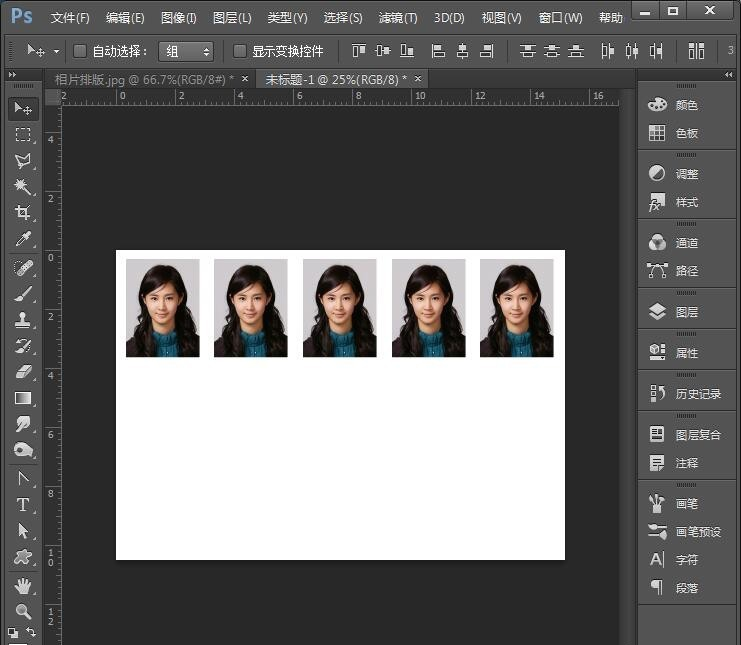
Task: Open the History (历史记录) panel
Action: [657, 394]
